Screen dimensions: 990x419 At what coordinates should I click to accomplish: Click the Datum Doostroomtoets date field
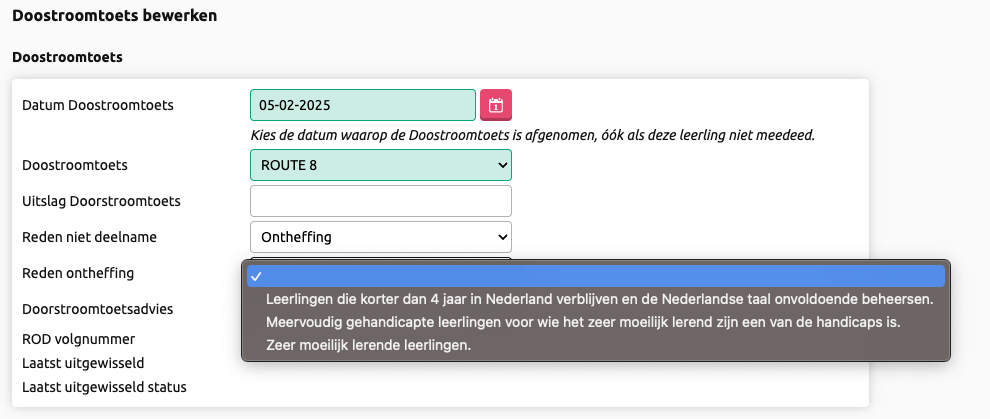pos(363,105)
